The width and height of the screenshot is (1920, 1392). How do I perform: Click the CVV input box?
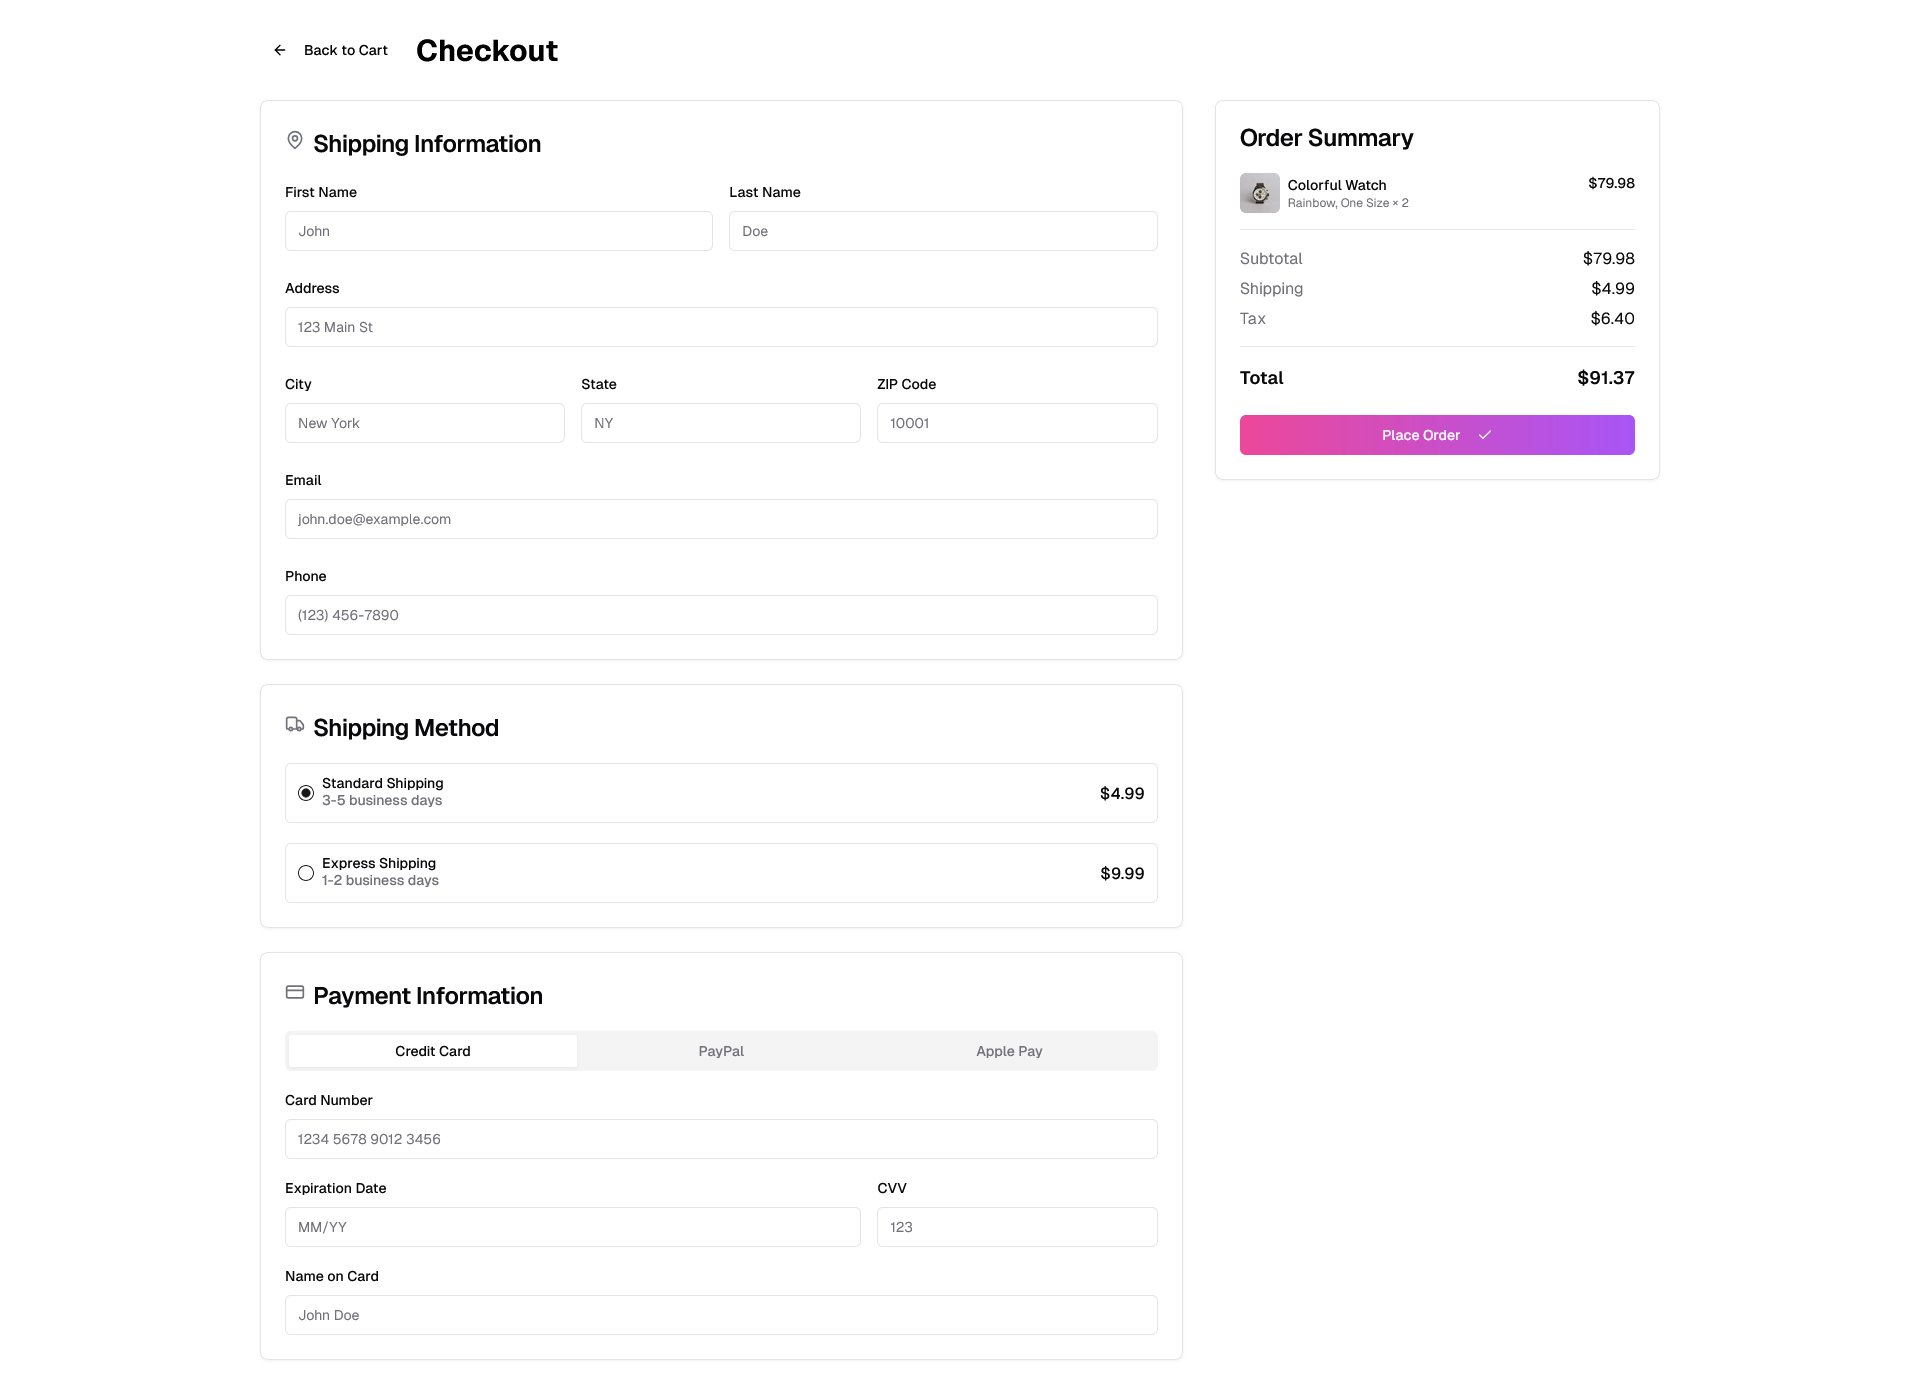coord(1016,1227)
